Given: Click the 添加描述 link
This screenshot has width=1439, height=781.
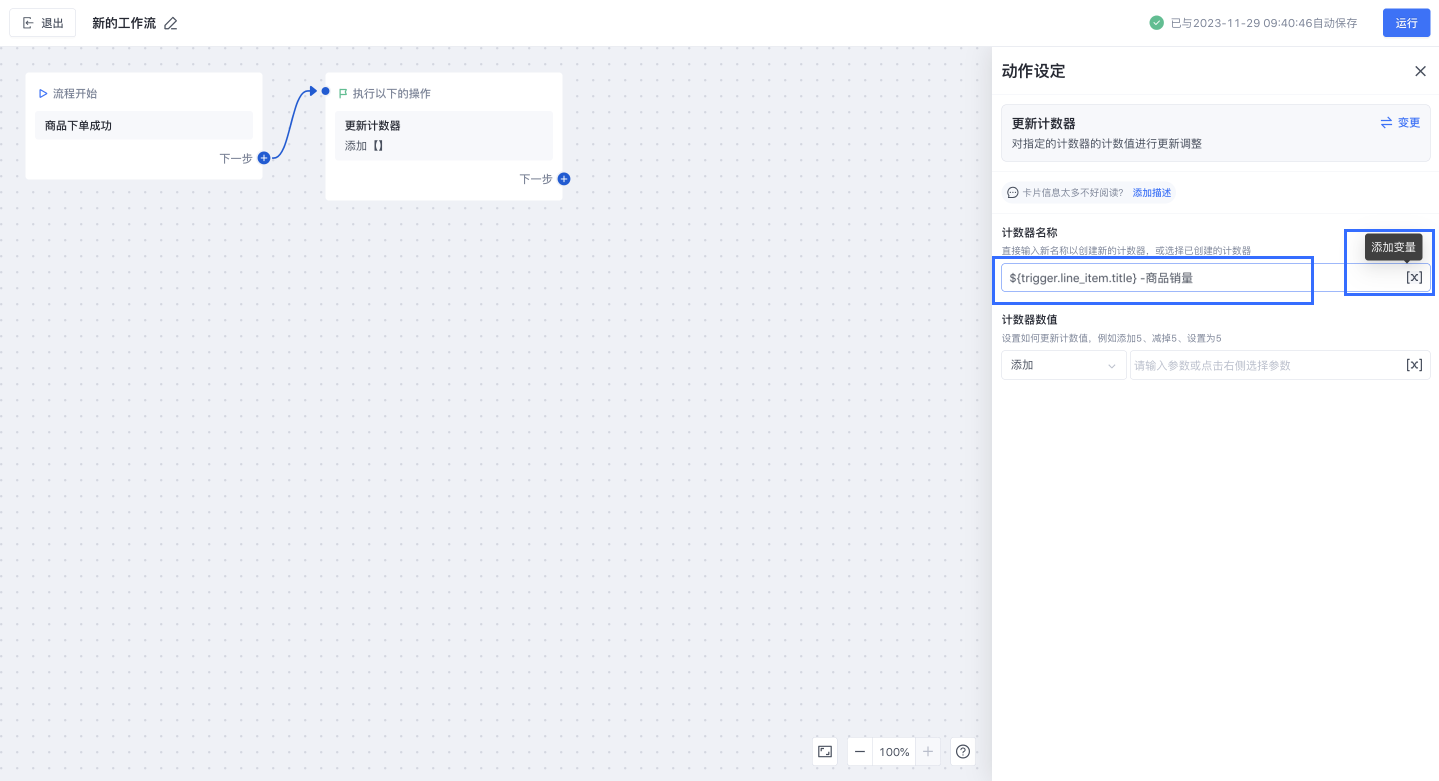Looking at the screenshot, I should (1152, 192).
